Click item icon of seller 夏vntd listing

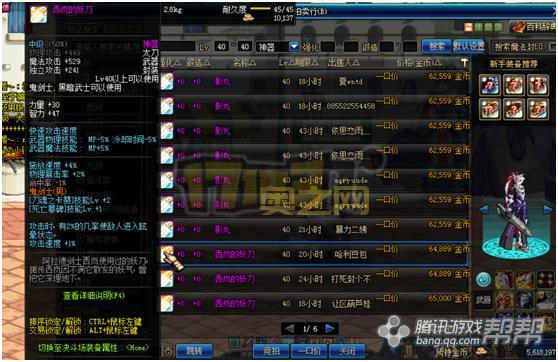[167, 82]
